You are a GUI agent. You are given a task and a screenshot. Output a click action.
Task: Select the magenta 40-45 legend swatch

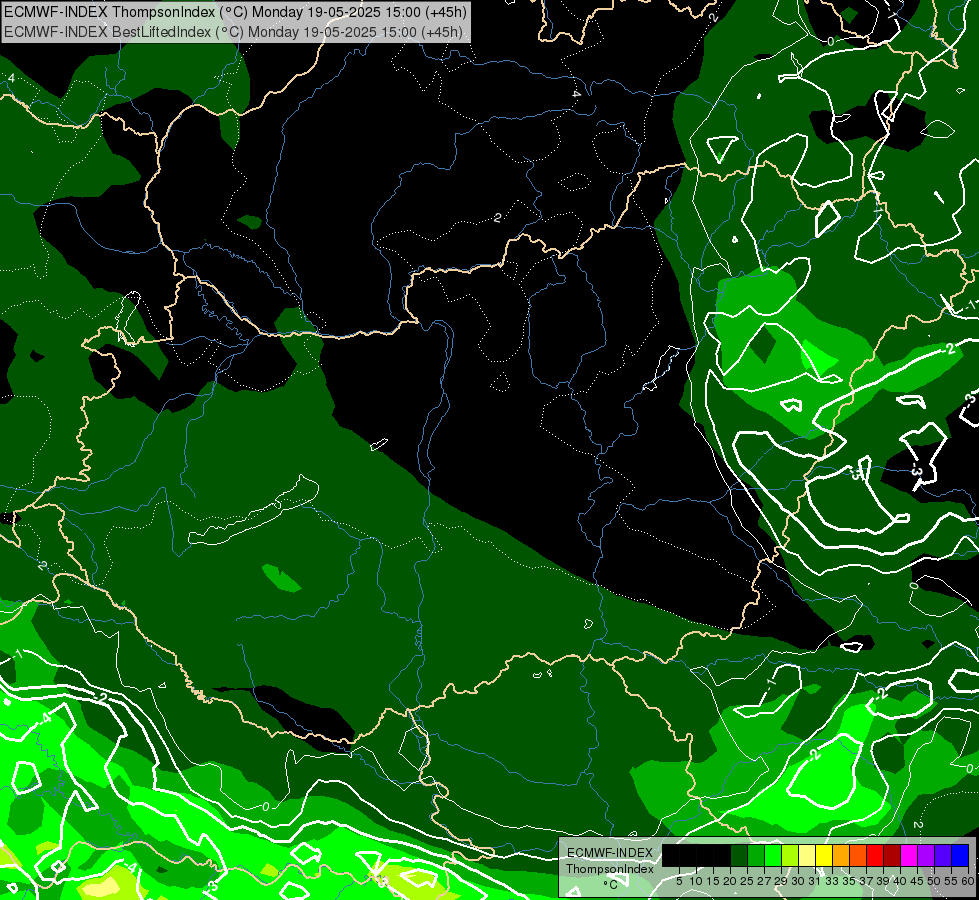pyautogui.click(x=909, y=855)
